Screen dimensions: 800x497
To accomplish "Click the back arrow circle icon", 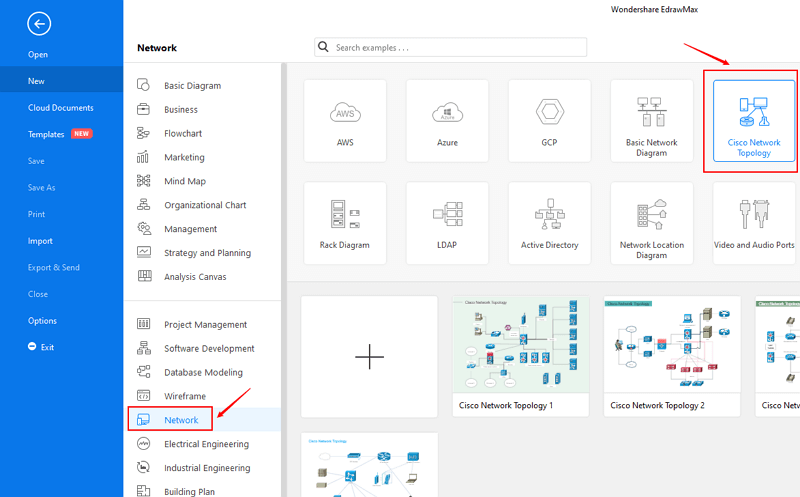I will (x=39, y=23).
